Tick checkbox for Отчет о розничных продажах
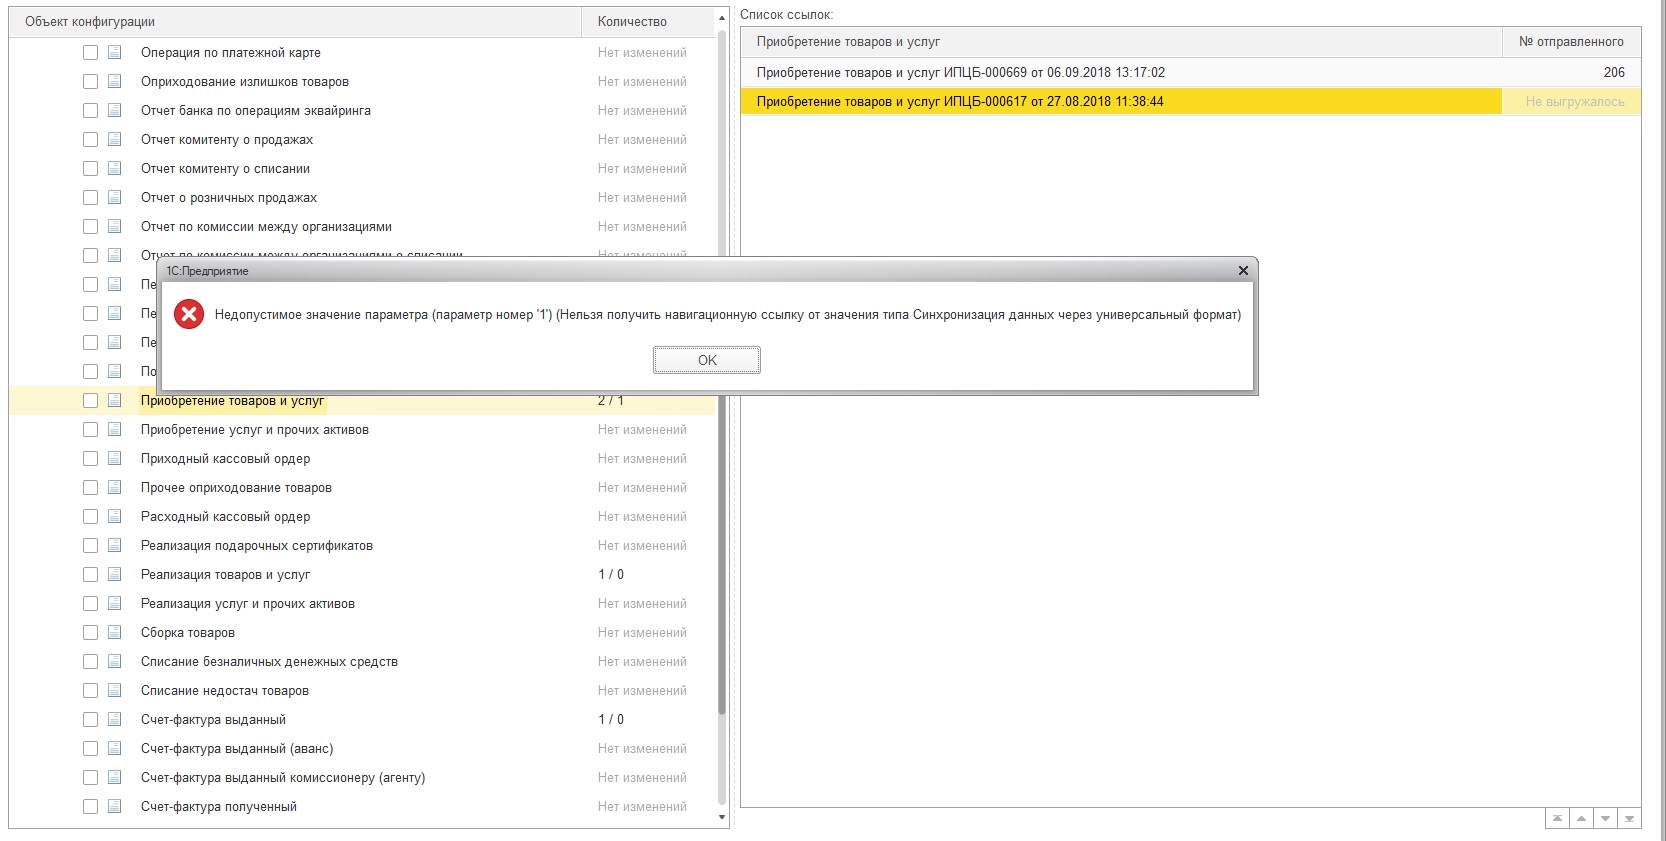 point(91,197)
